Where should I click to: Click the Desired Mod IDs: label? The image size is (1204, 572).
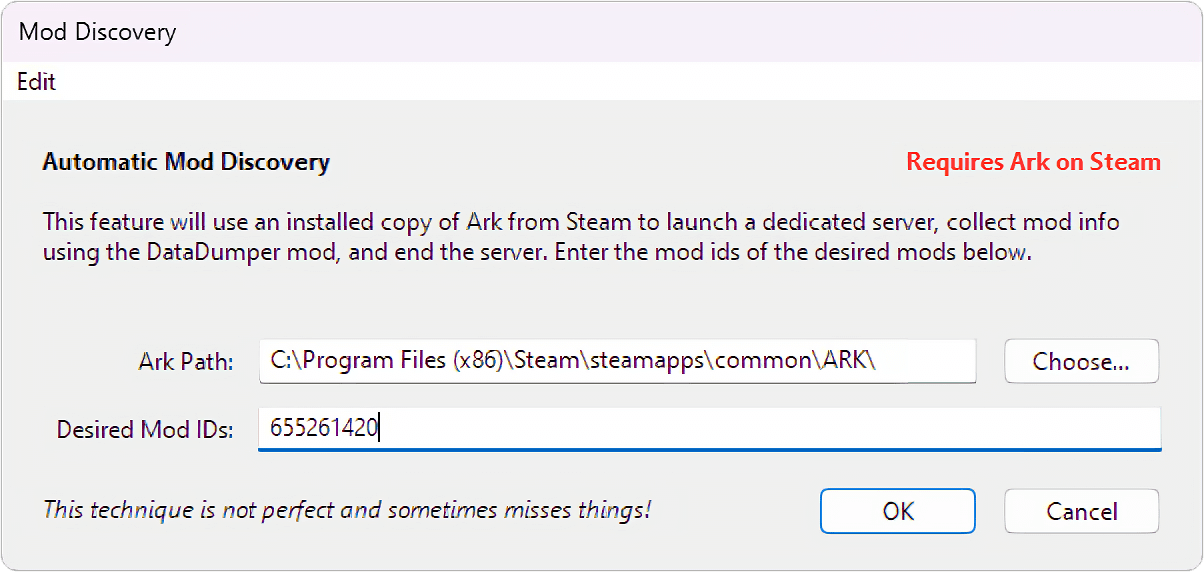(145, 430)
